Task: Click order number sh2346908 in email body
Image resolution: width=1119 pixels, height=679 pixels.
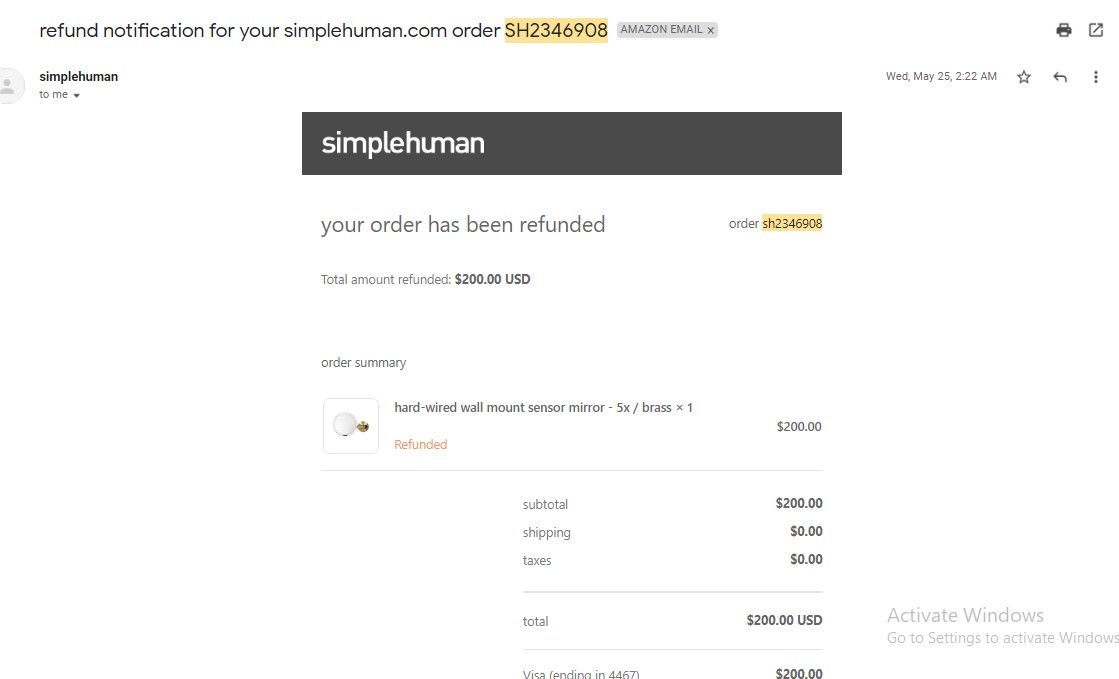Action: (792, 223)
